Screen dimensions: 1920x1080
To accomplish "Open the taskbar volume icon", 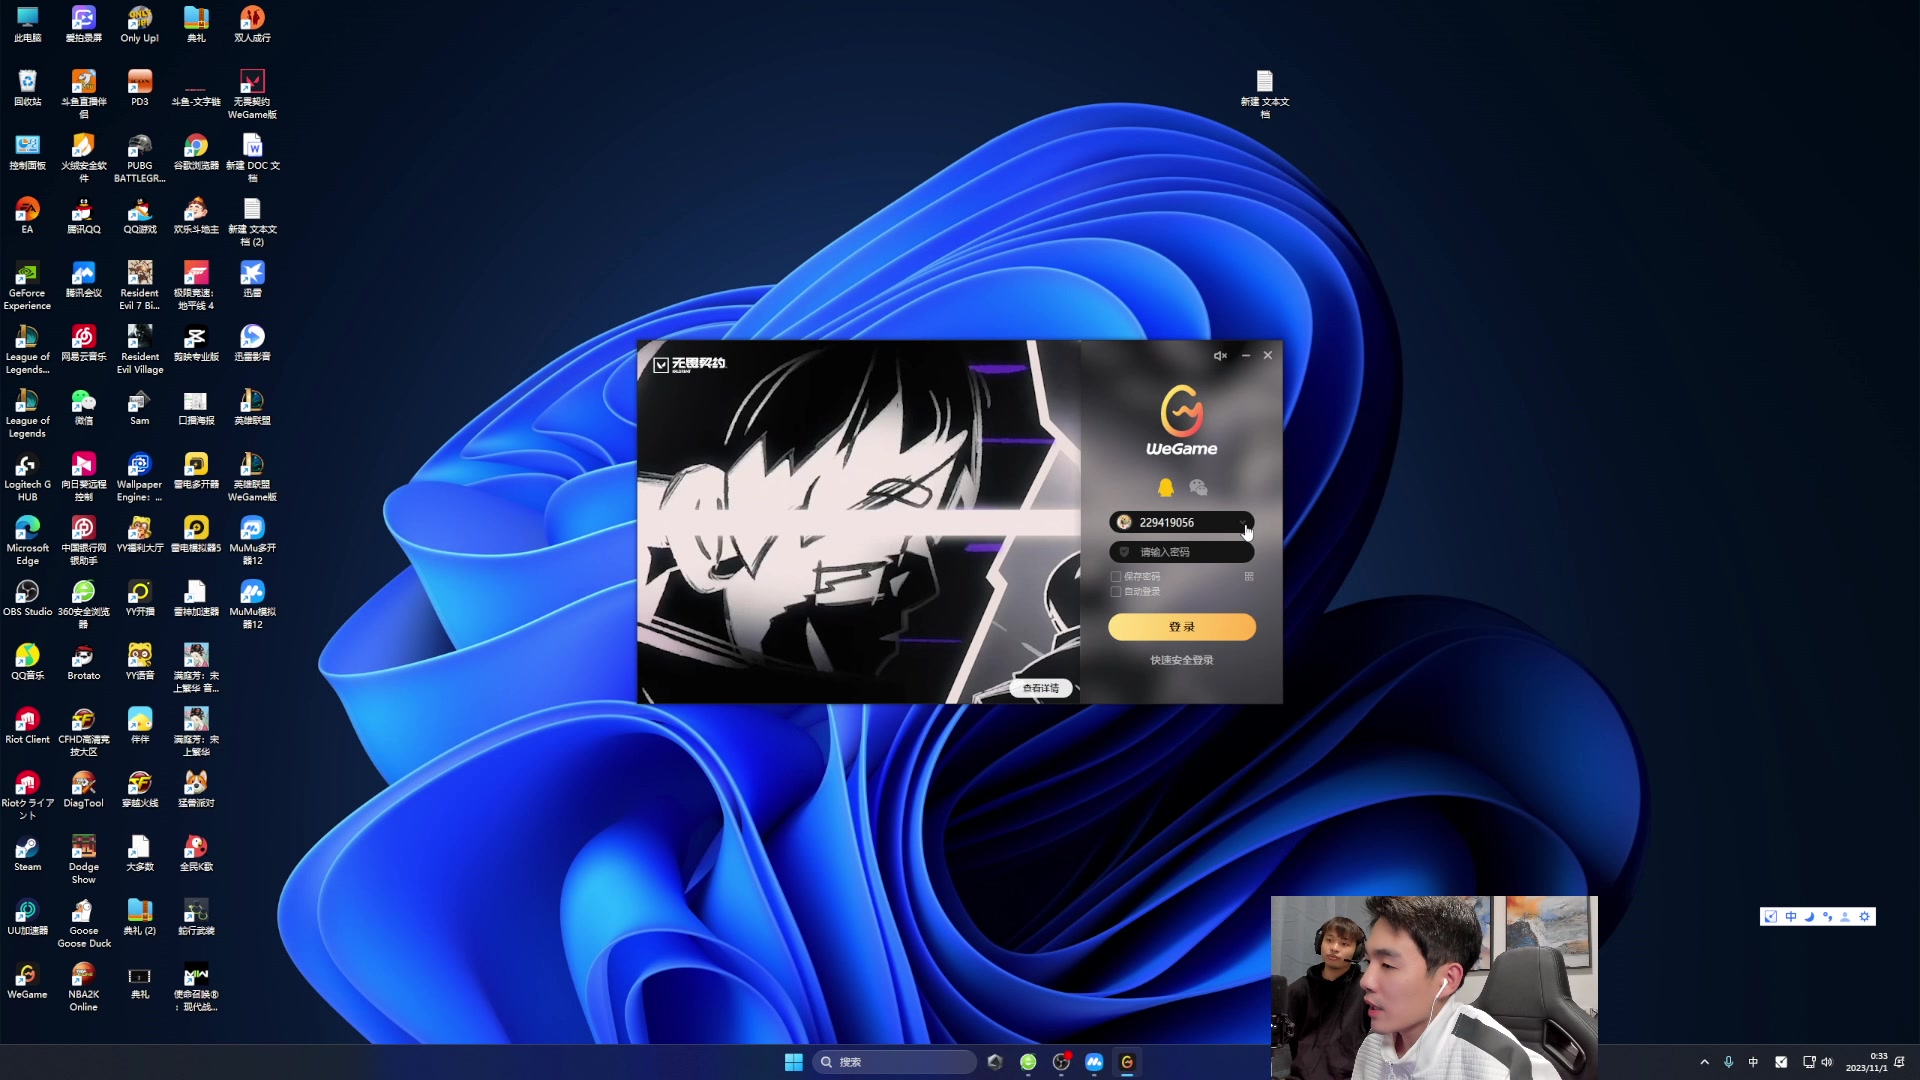I will (1827, 1062).
